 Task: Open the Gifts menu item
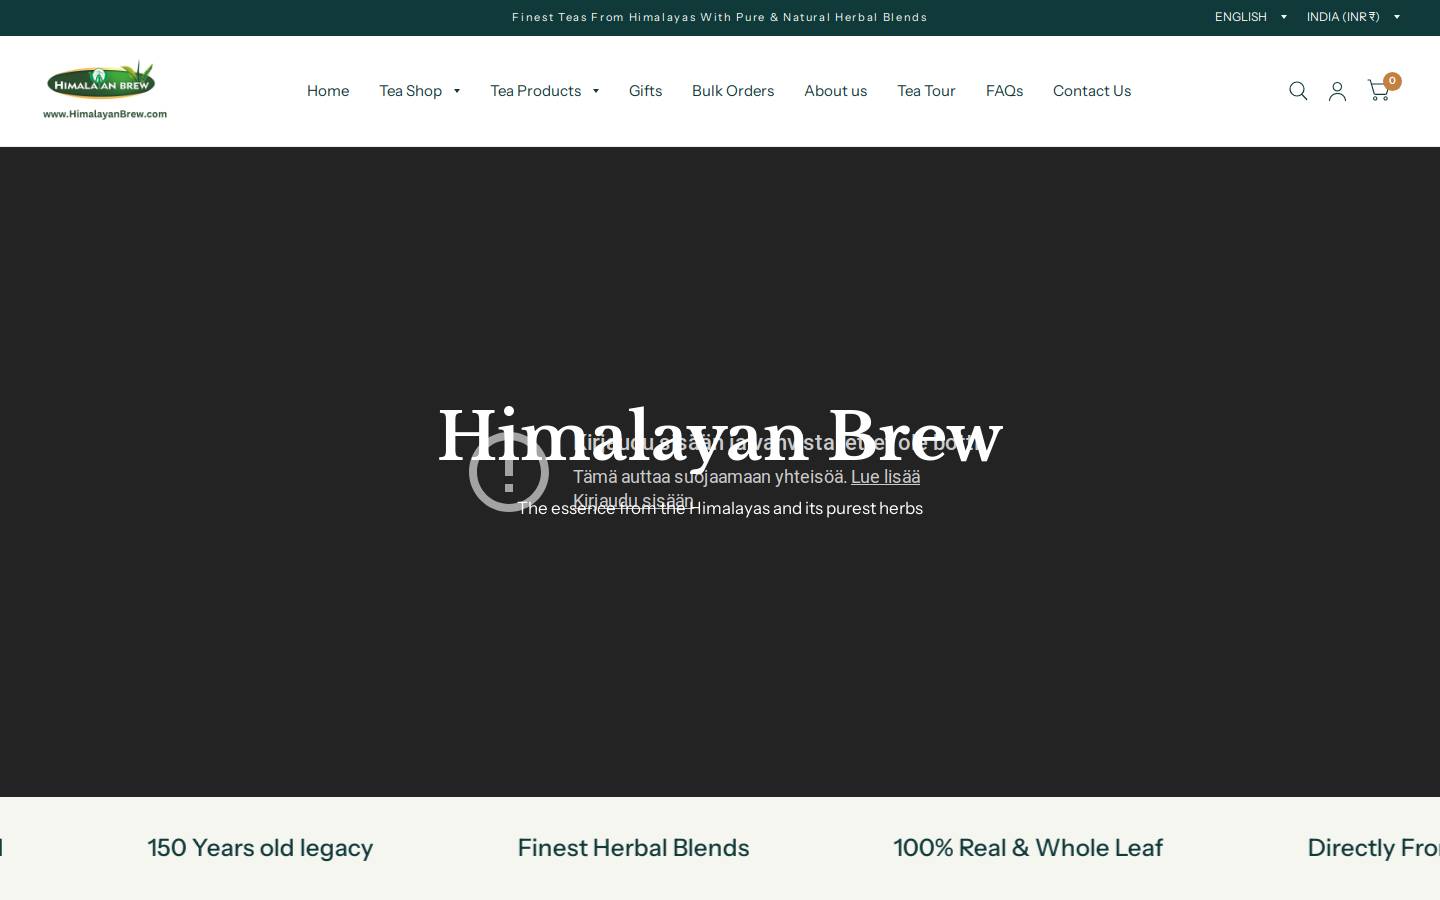645,91
